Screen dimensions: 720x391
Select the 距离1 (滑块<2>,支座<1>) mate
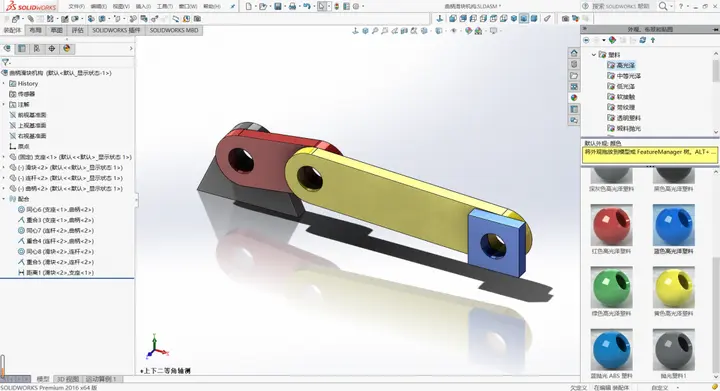[x=56, y=273]
